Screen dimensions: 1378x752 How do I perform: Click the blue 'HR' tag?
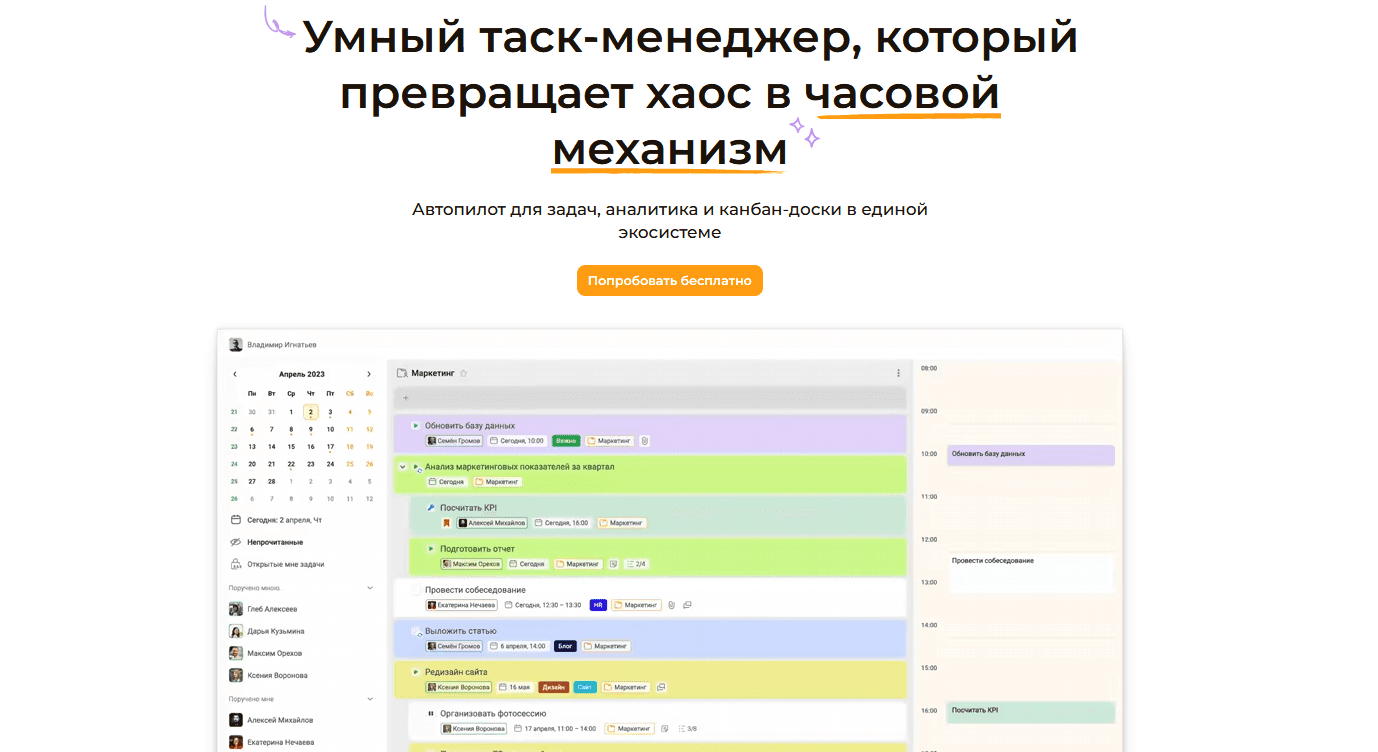(x=598, y=605)
